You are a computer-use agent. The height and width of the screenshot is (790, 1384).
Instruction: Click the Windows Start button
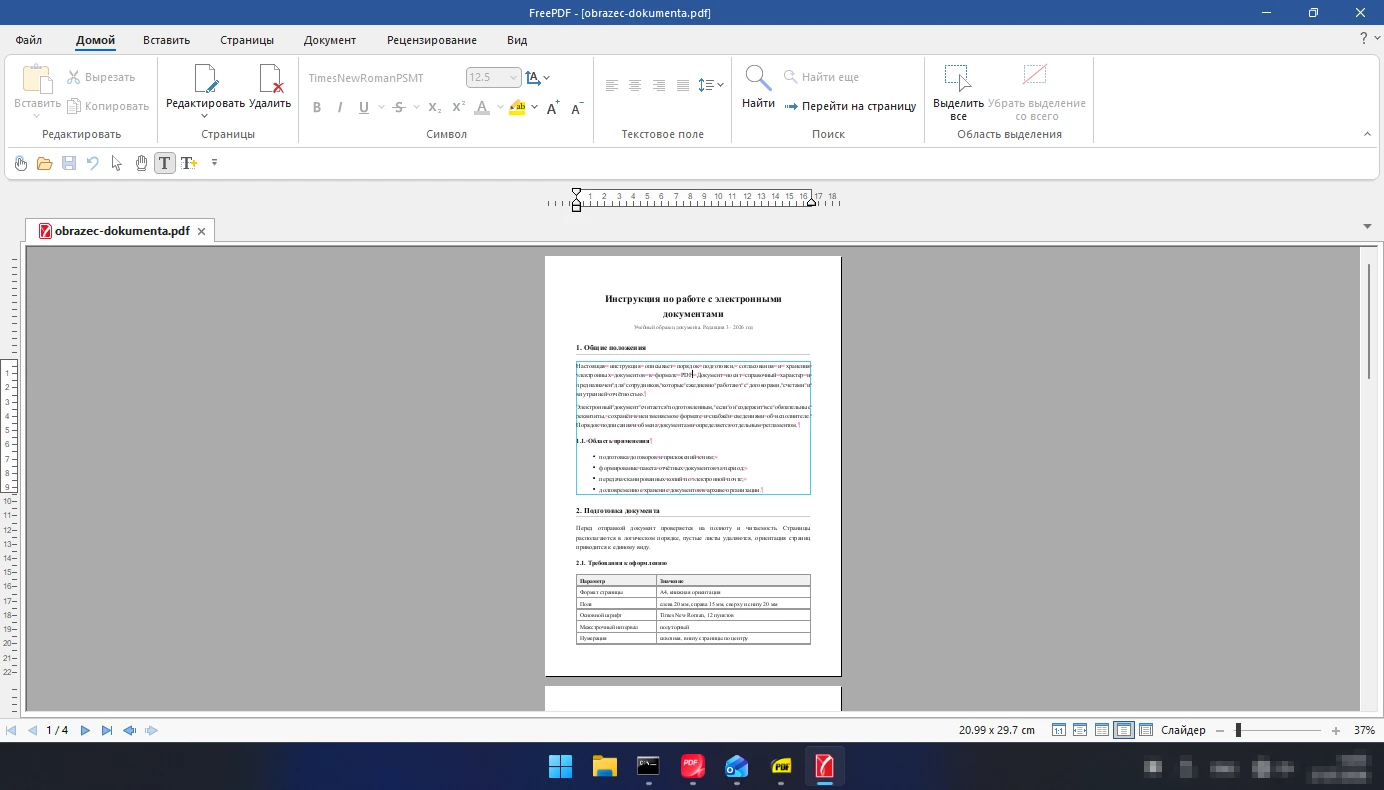pyautogui.click(x=561, y=767)
